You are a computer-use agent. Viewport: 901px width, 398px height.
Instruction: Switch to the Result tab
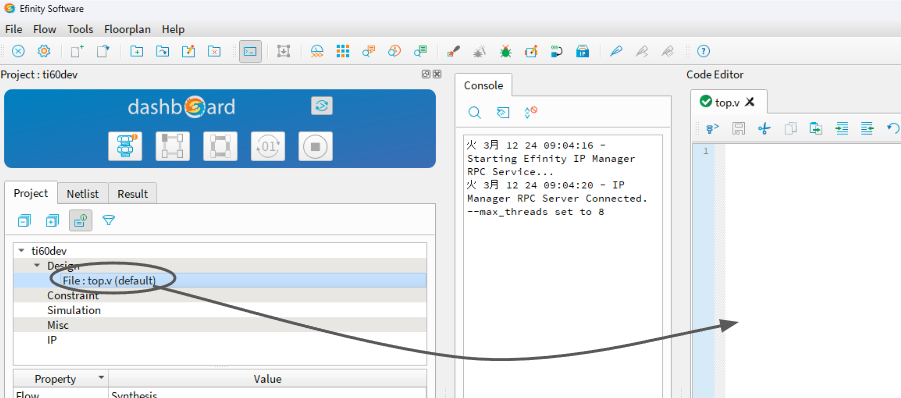click(x=133, y=194)
